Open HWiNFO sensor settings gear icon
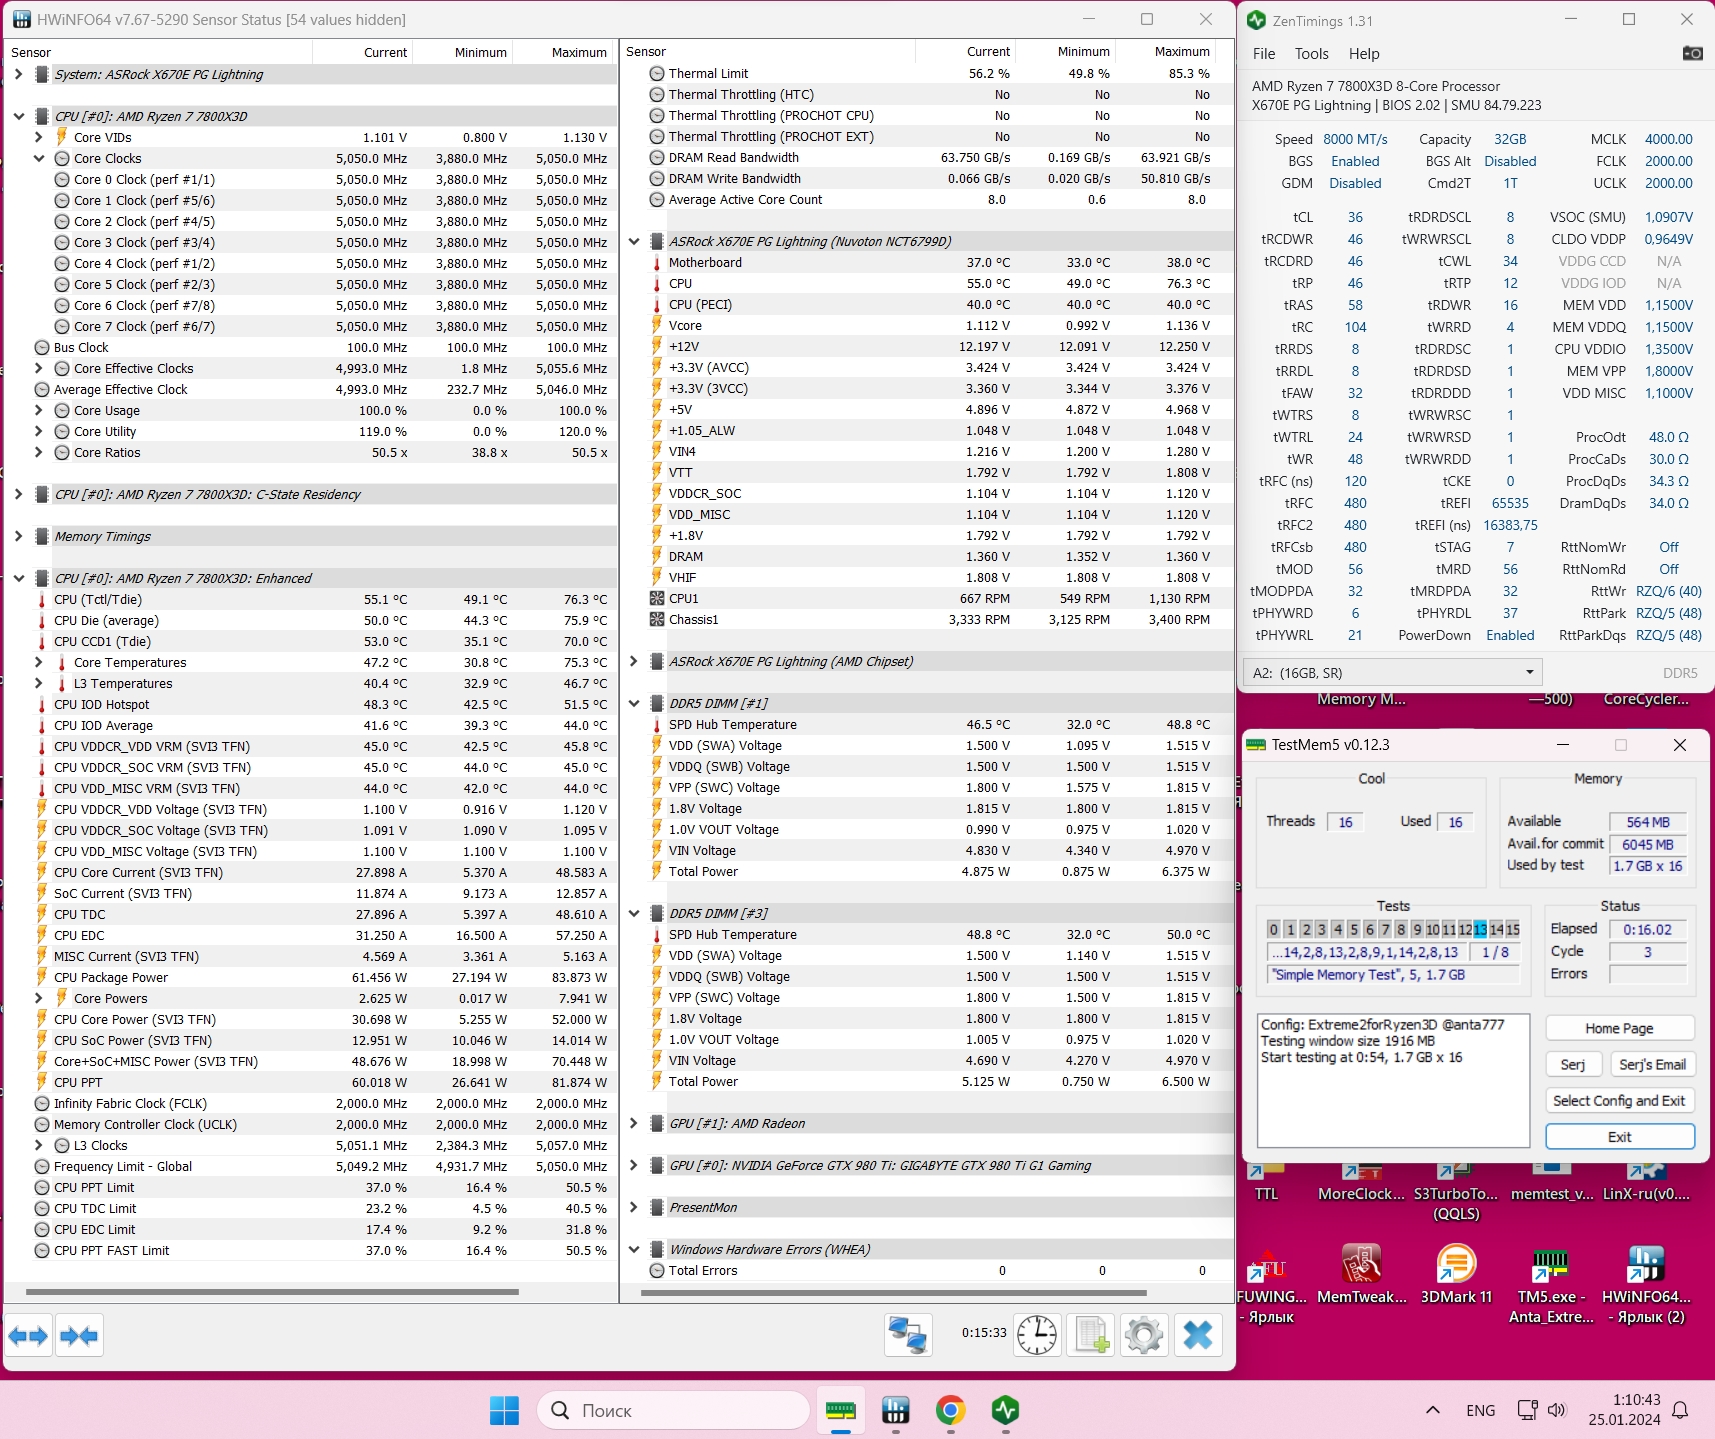 point(1144,1335)
